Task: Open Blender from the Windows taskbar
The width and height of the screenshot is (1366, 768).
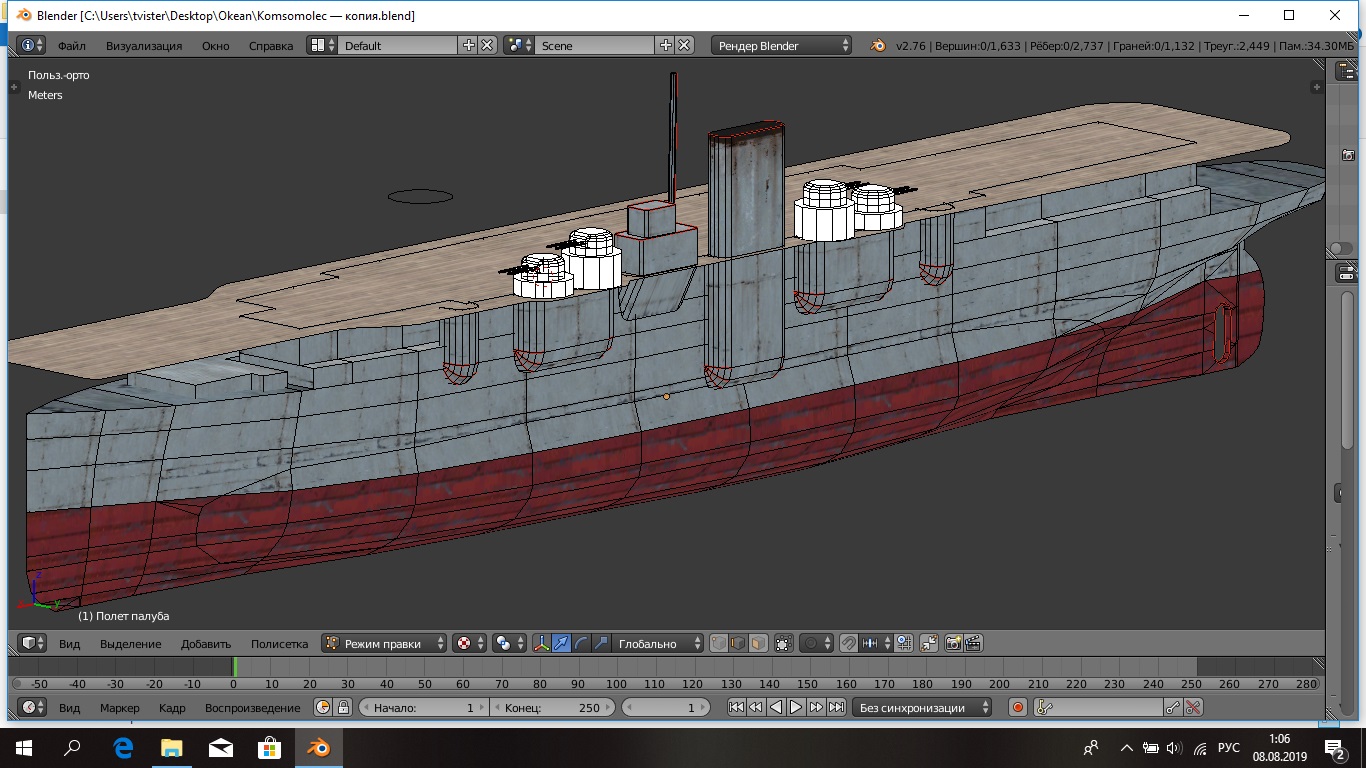Action: 319,747
